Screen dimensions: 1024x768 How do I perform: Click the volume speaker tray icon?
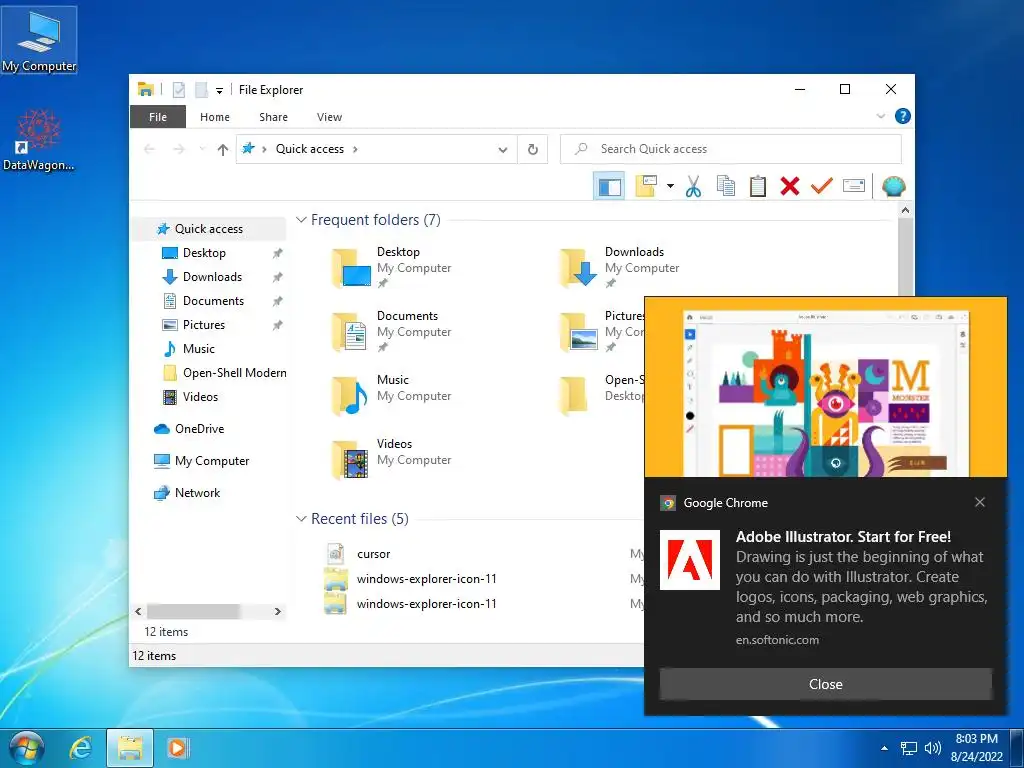point(933,748)
